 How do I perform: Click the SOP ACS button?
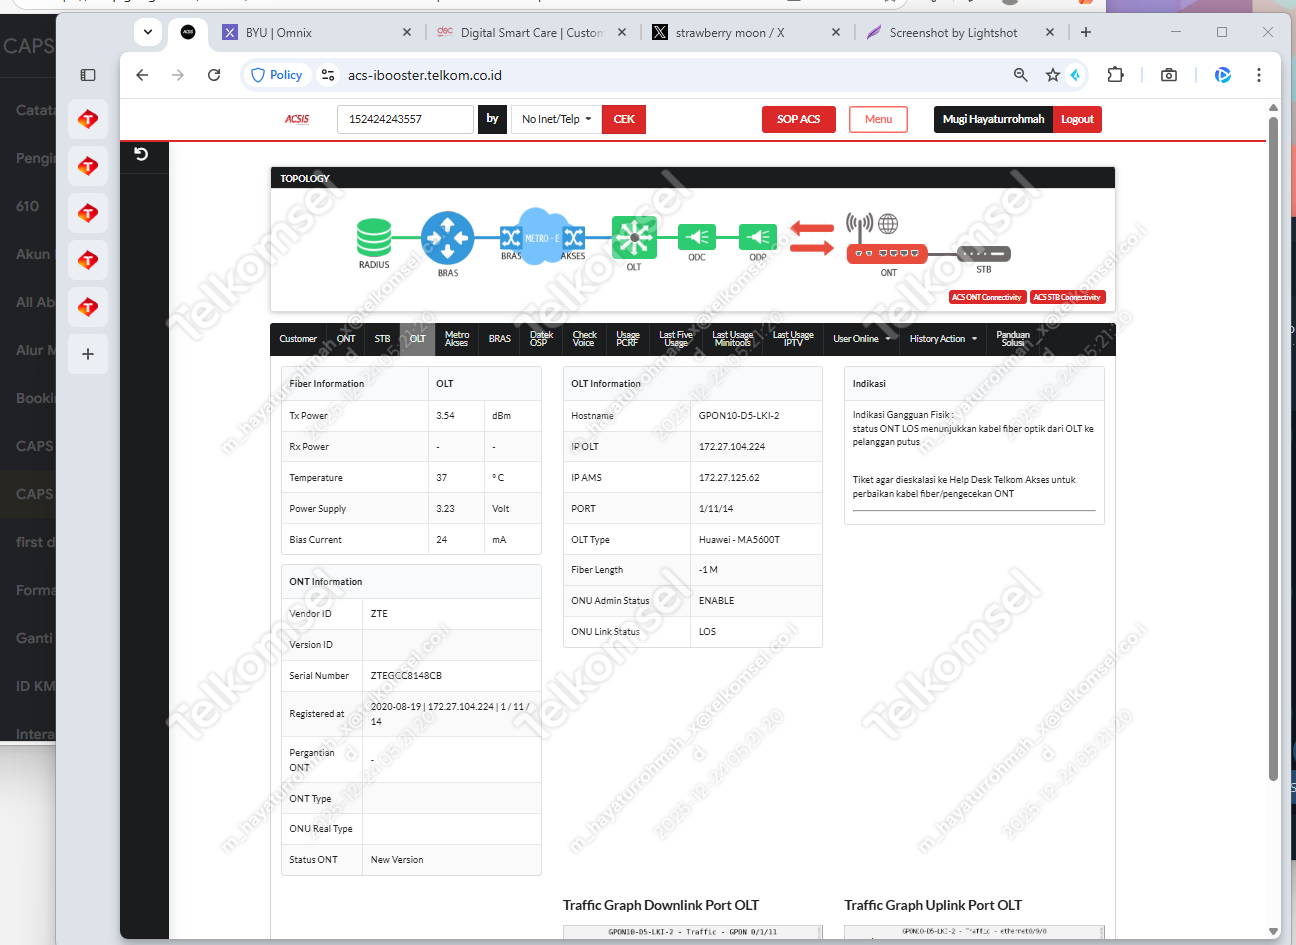tap(798, 119)
